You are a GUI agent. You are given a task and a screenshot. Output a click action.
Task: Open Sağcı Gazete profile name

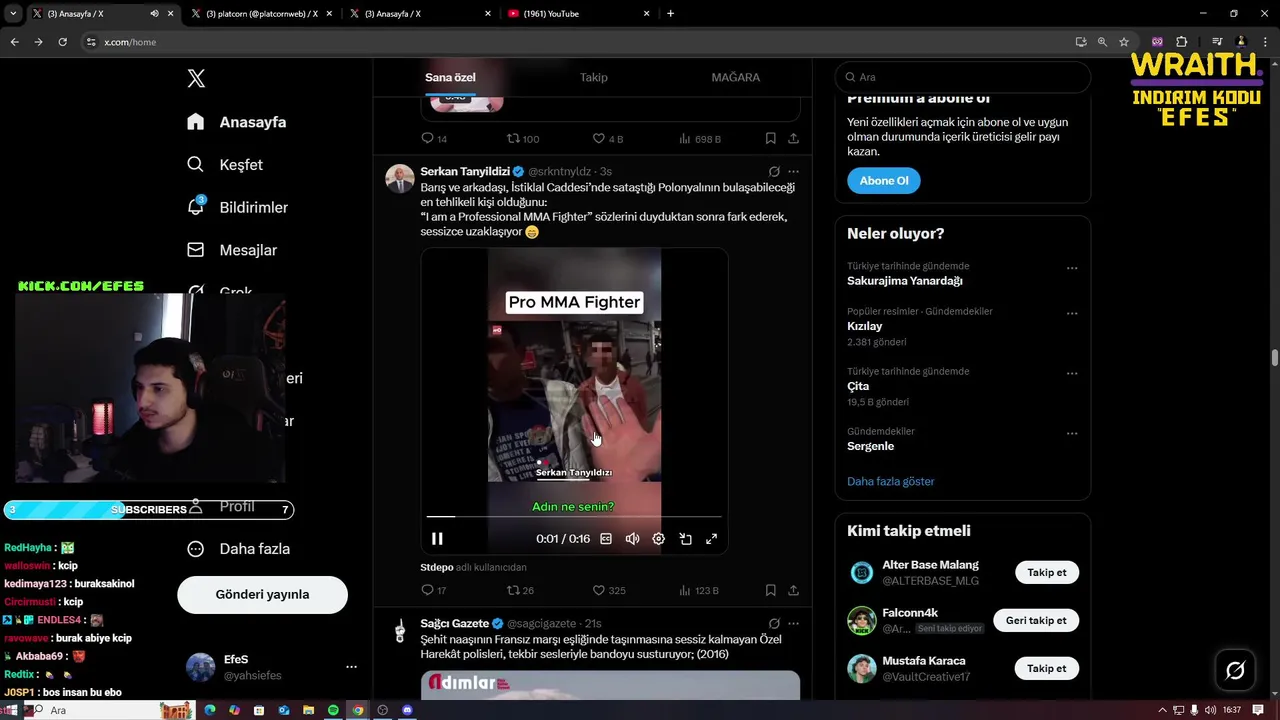(x=454, y=623)
